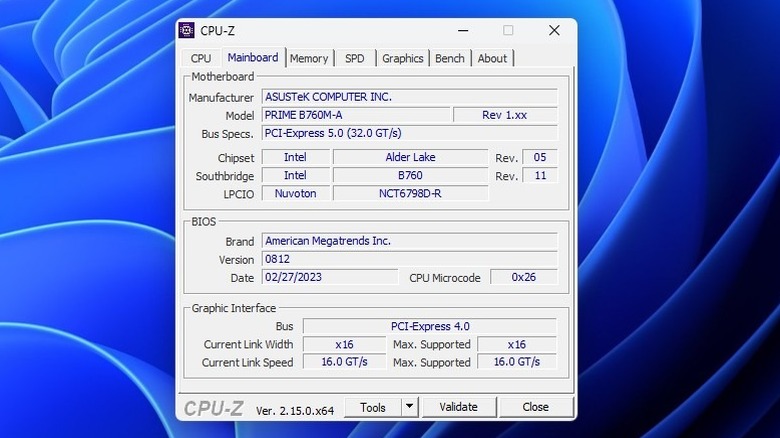This screenshot has height=438, width=780.
Task: Click the Southbridge Rev. value 11
Action: (540, 175)
